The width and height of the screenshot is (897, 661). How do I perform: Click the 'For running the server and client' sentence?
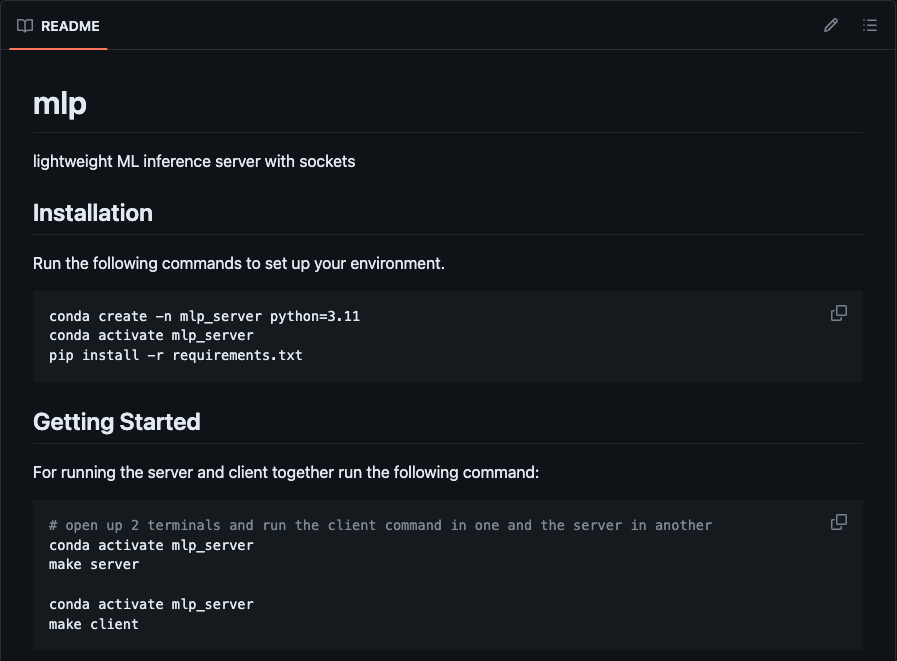[x=286, y=472]
